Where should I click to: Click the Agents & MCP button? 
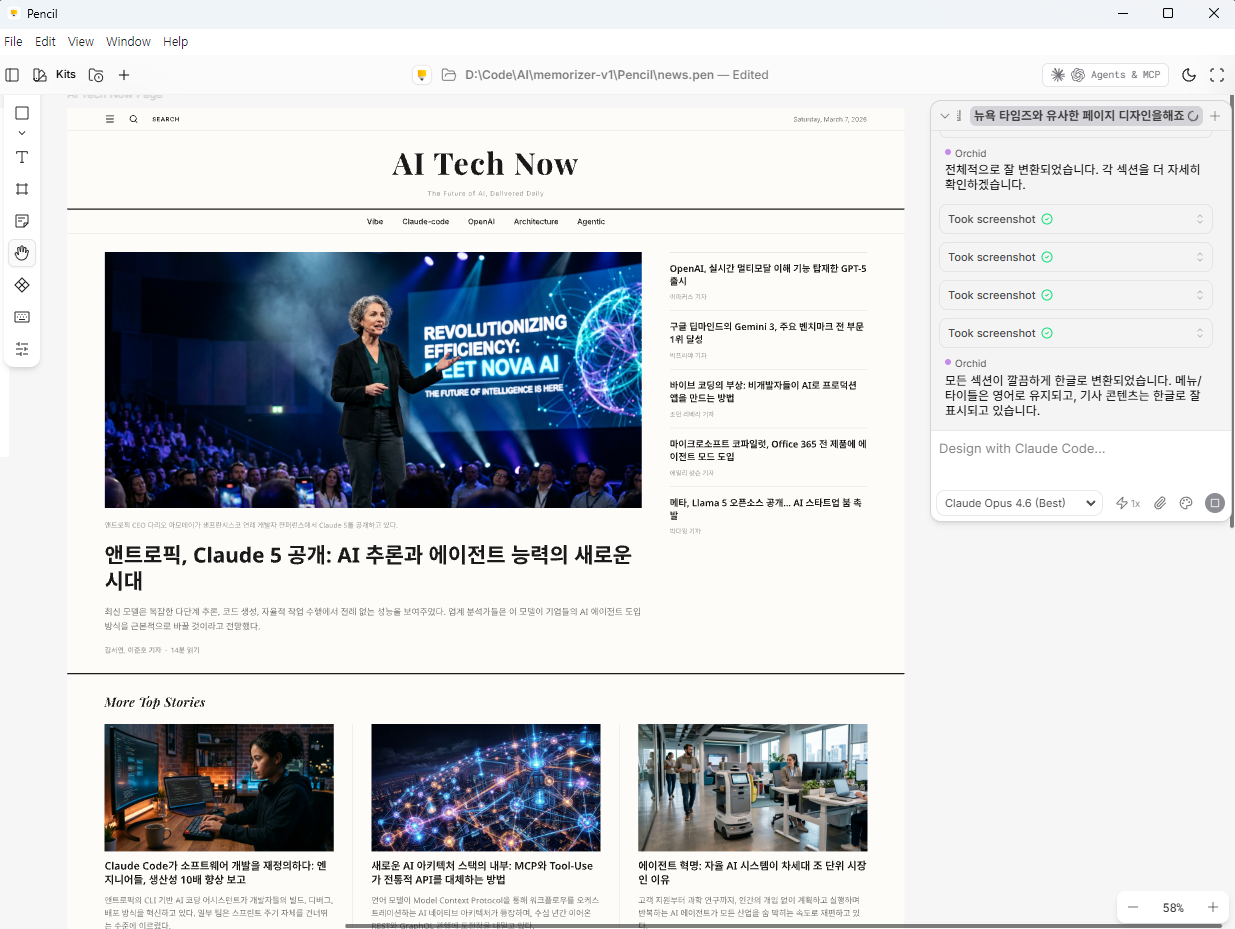point(1104,75)
